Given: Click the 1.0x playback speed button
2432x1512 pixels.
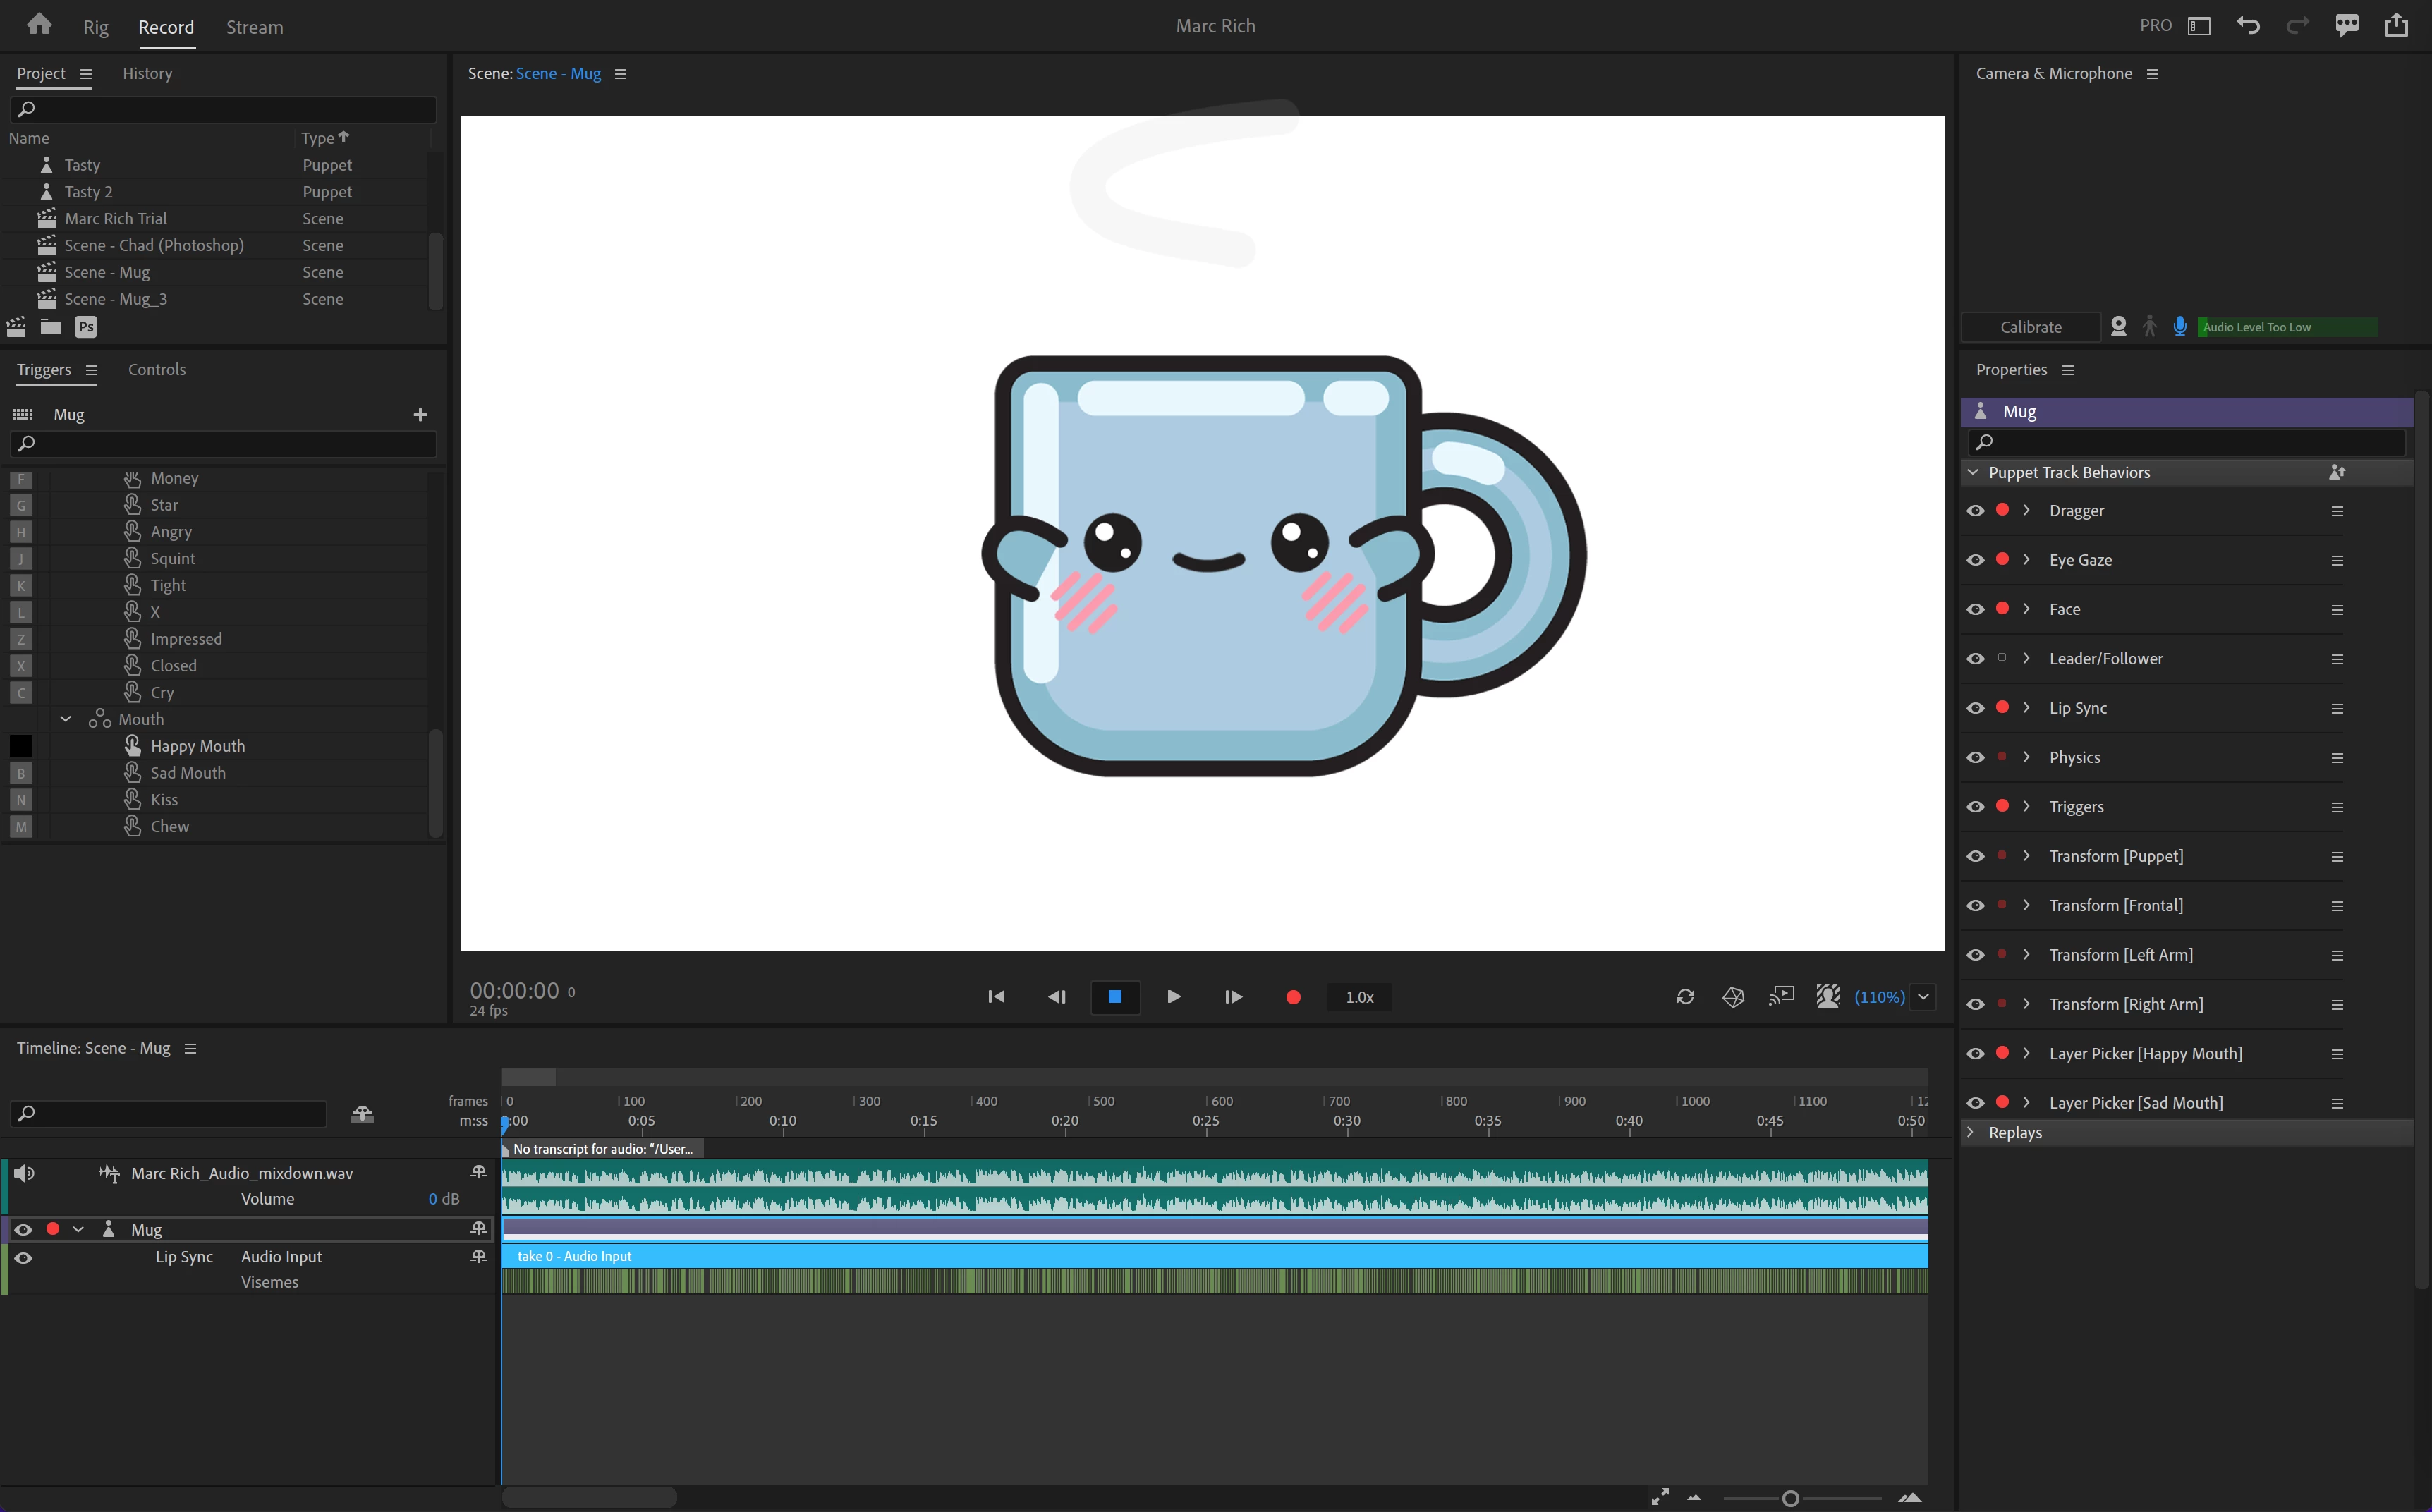Looking at the screenshot, I should pyautogui.click(x=1359, y=997).
